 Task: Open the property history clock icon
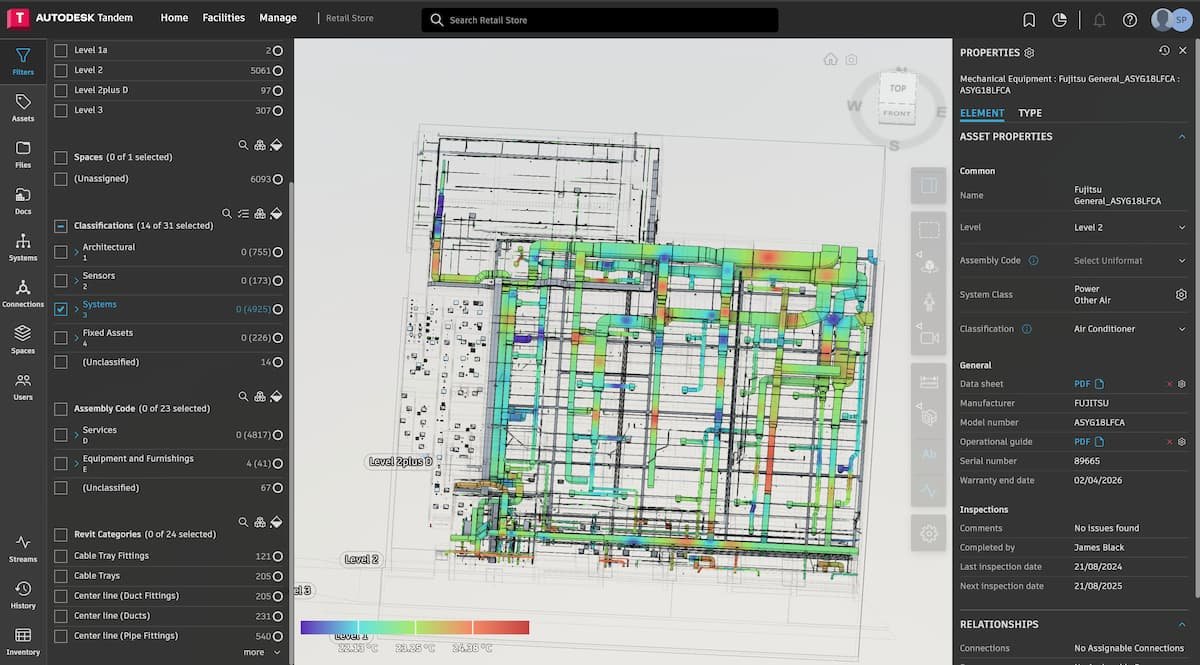[1164, 51]
